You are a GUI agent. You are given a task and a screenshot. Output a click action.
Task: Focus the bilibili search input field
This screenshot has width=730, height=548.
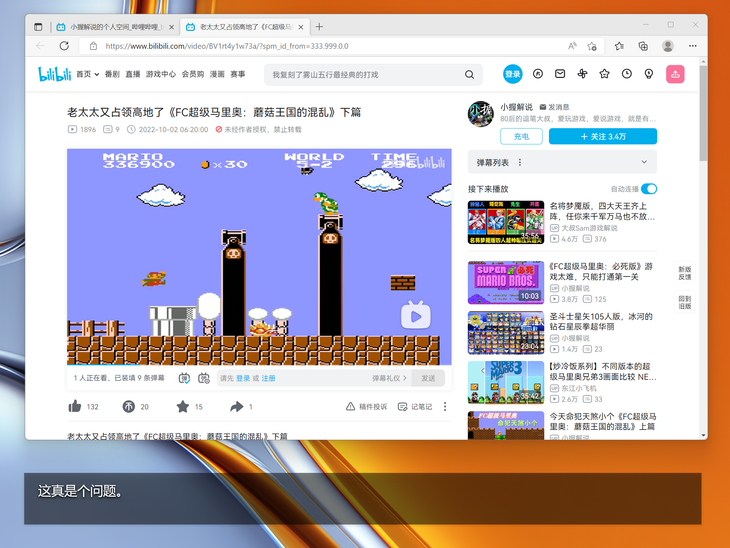coord(365,74)
